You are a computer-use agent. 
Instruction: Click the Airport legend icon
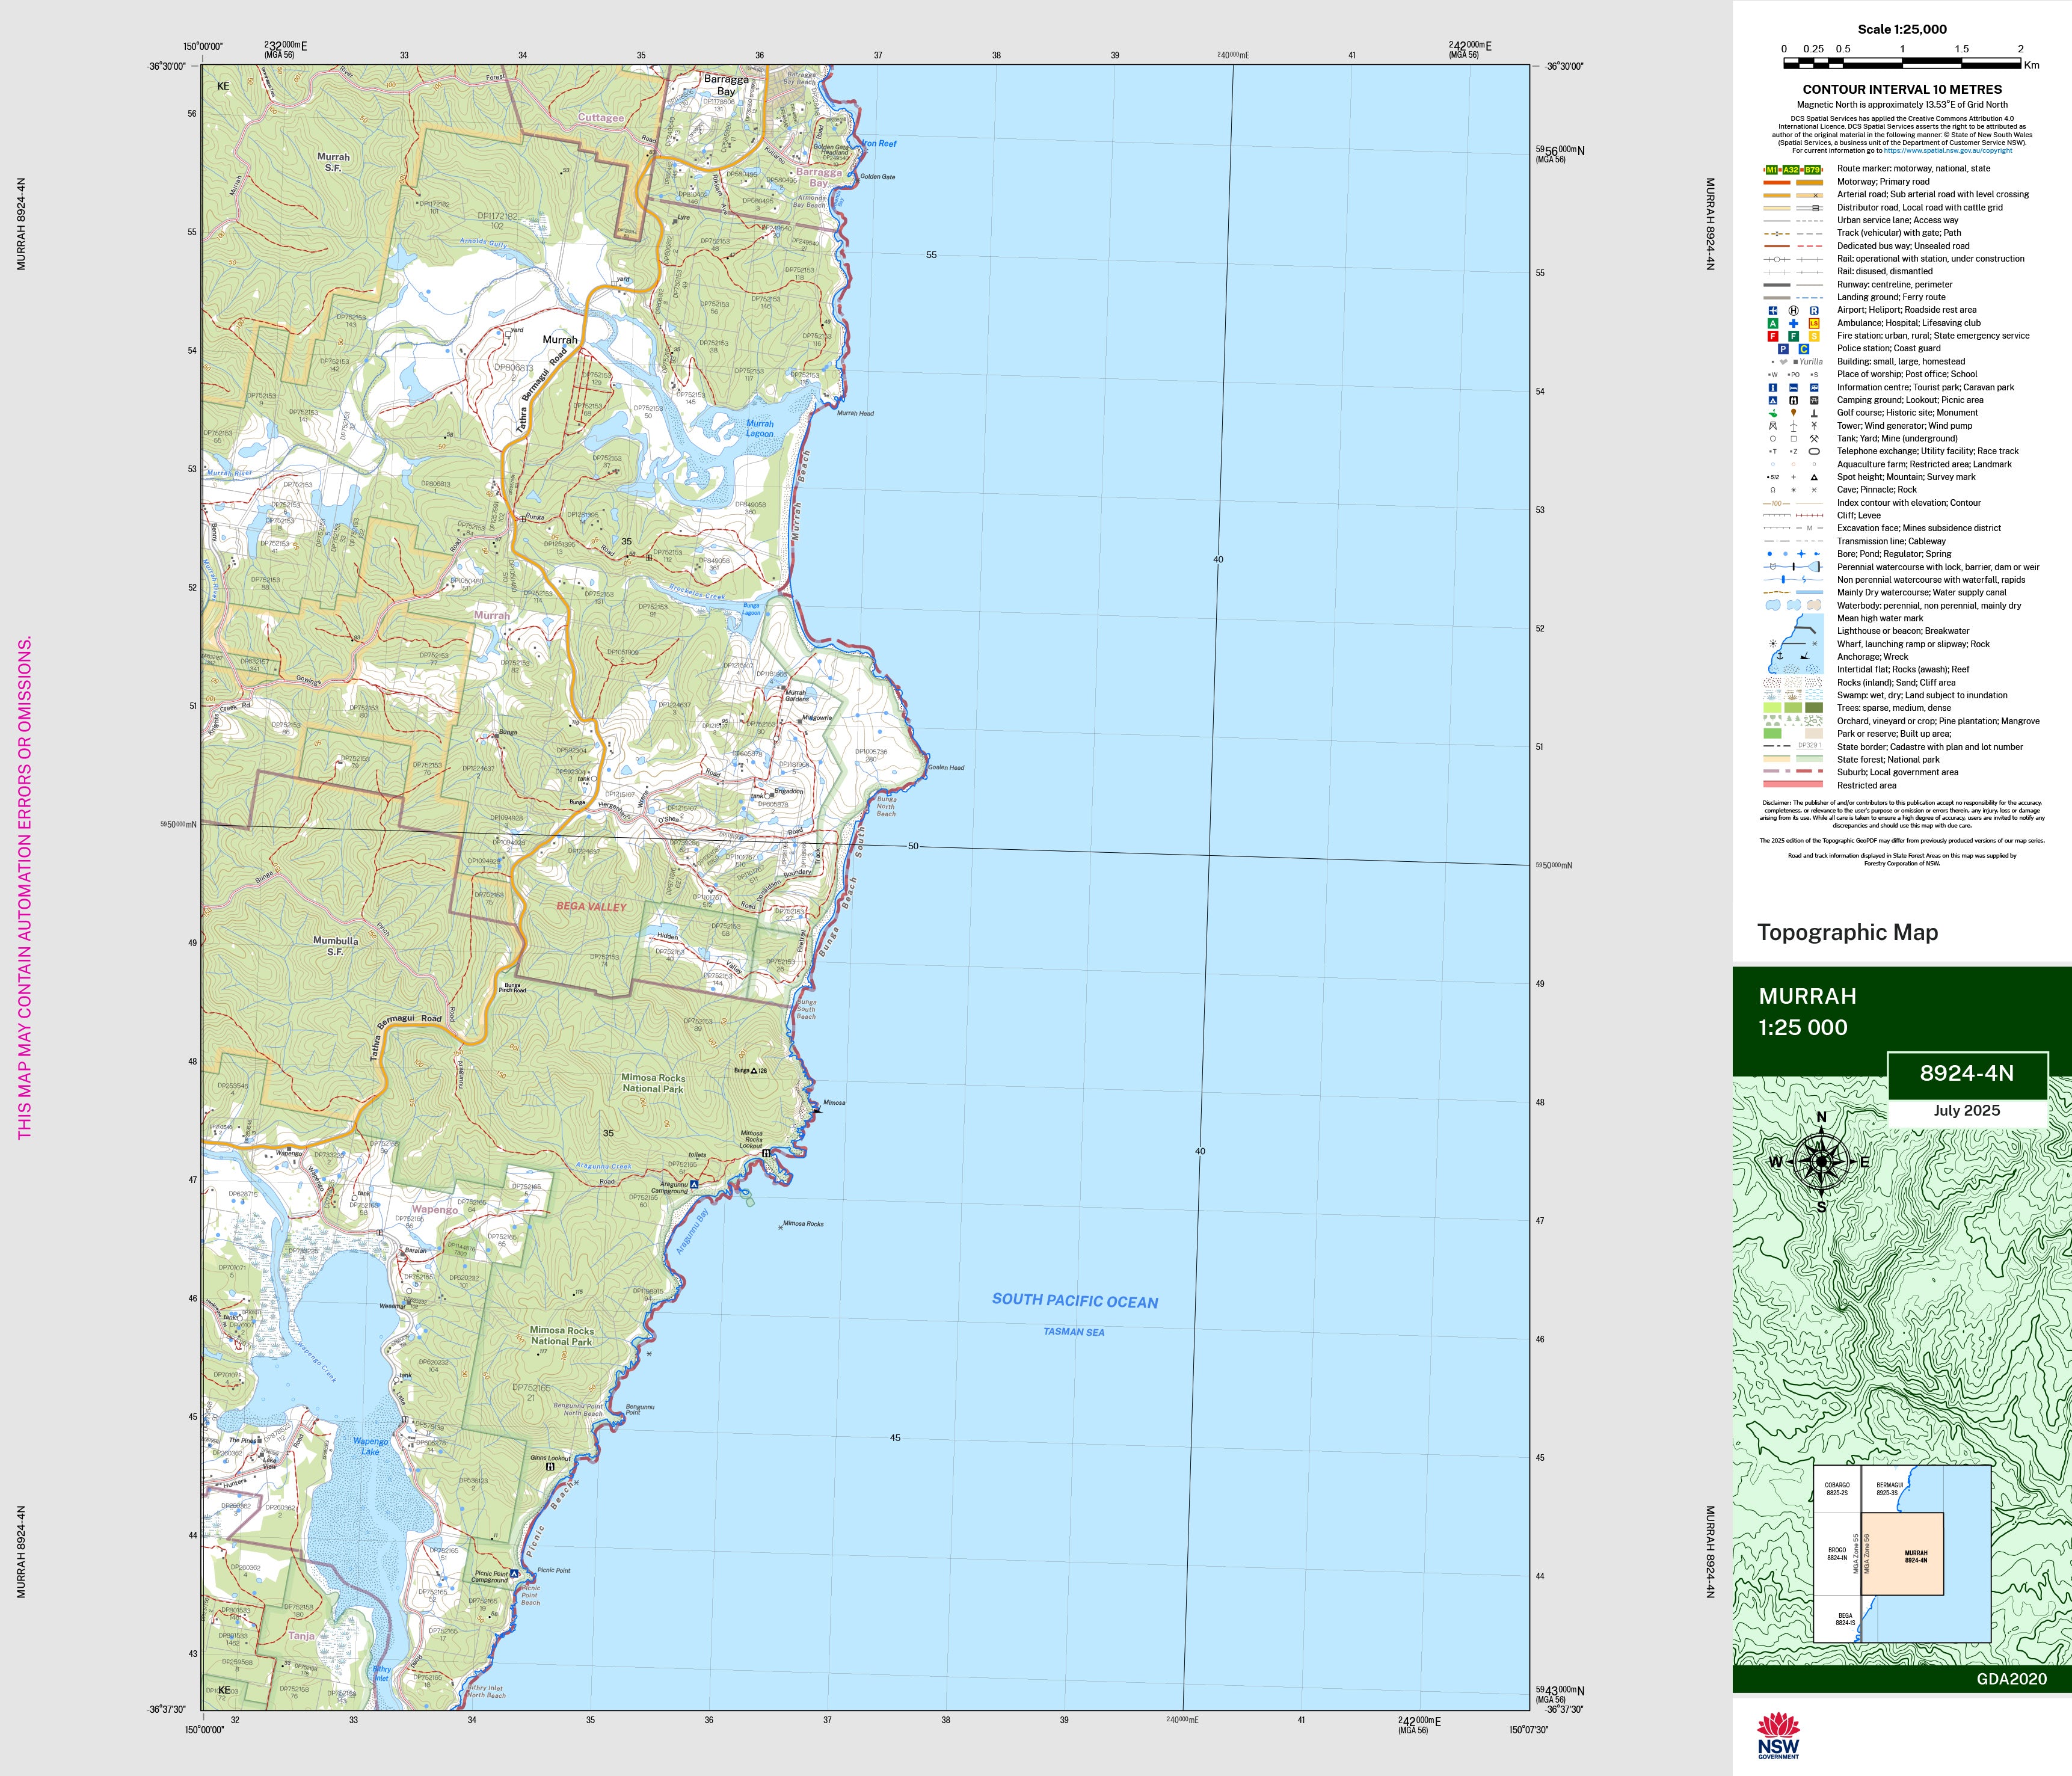tap(1773, 311)
